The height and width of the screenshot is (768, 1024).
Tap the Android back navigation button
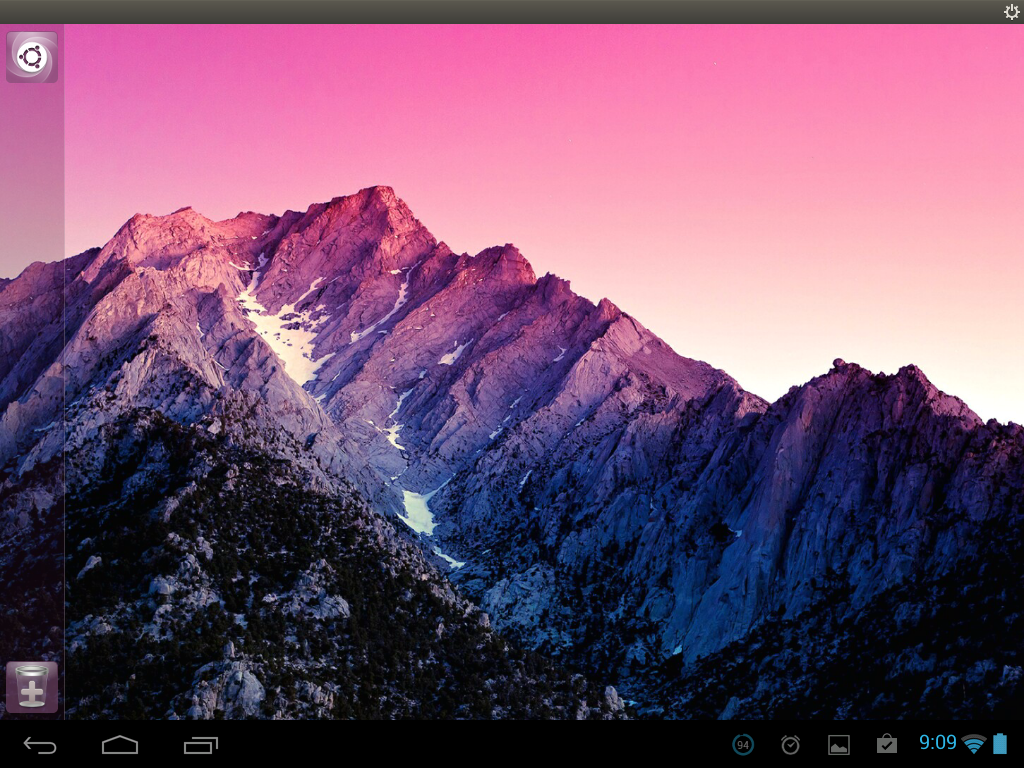pyautogui.click(x=40, y=744)
